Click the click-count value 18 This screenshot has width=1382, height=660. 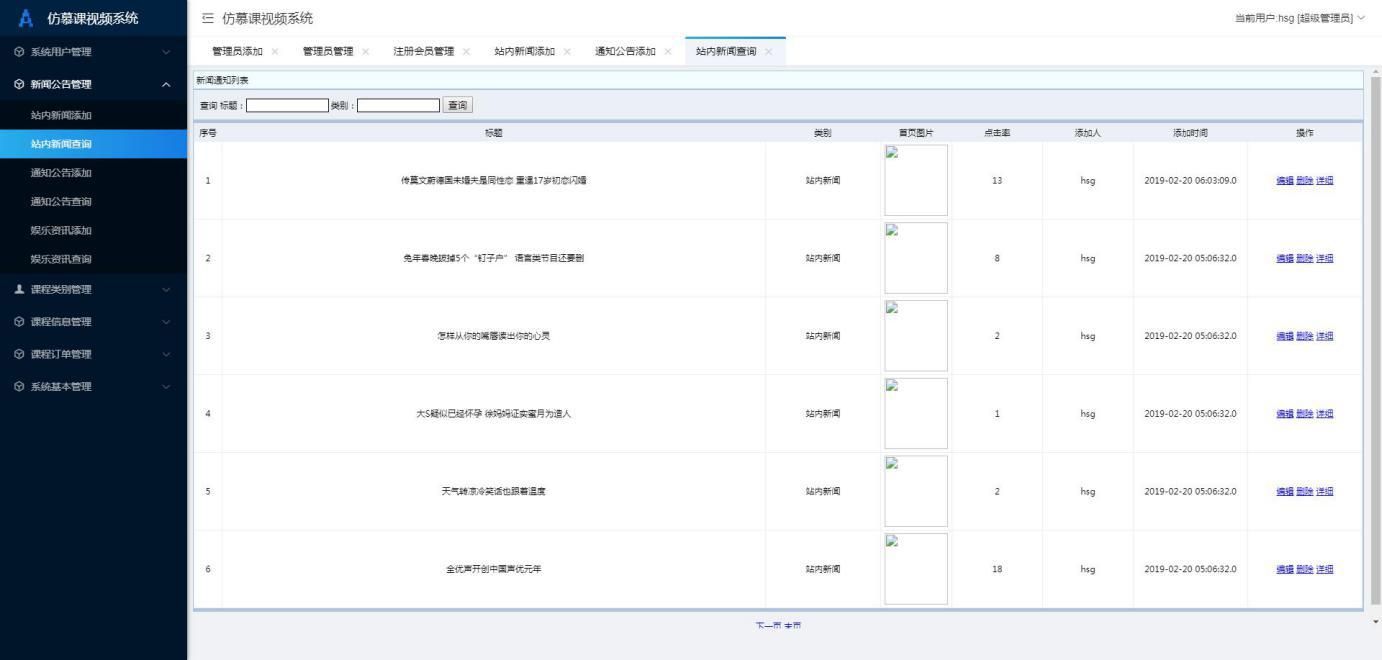tap(997, 569)
